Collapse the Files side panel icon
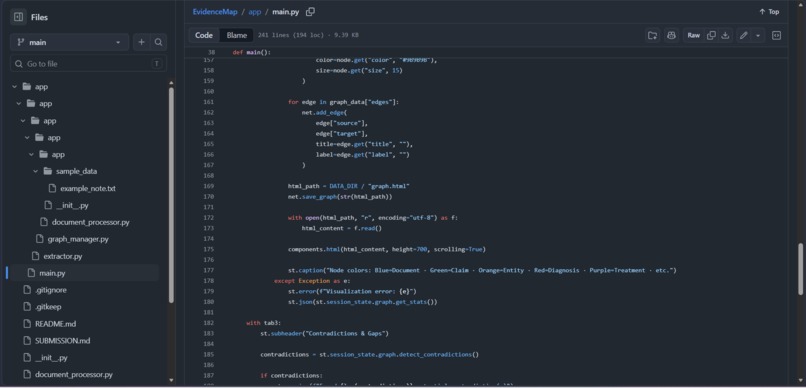Viewport: 806px width, 388px height. [x=19, y=17]
